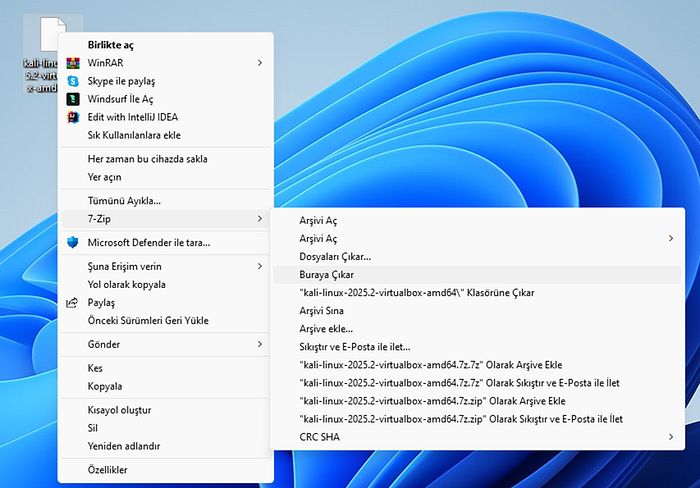This screenshot has height=488, width=700.
Task: Click the Skype logo icon
Action: click(73, 81)
